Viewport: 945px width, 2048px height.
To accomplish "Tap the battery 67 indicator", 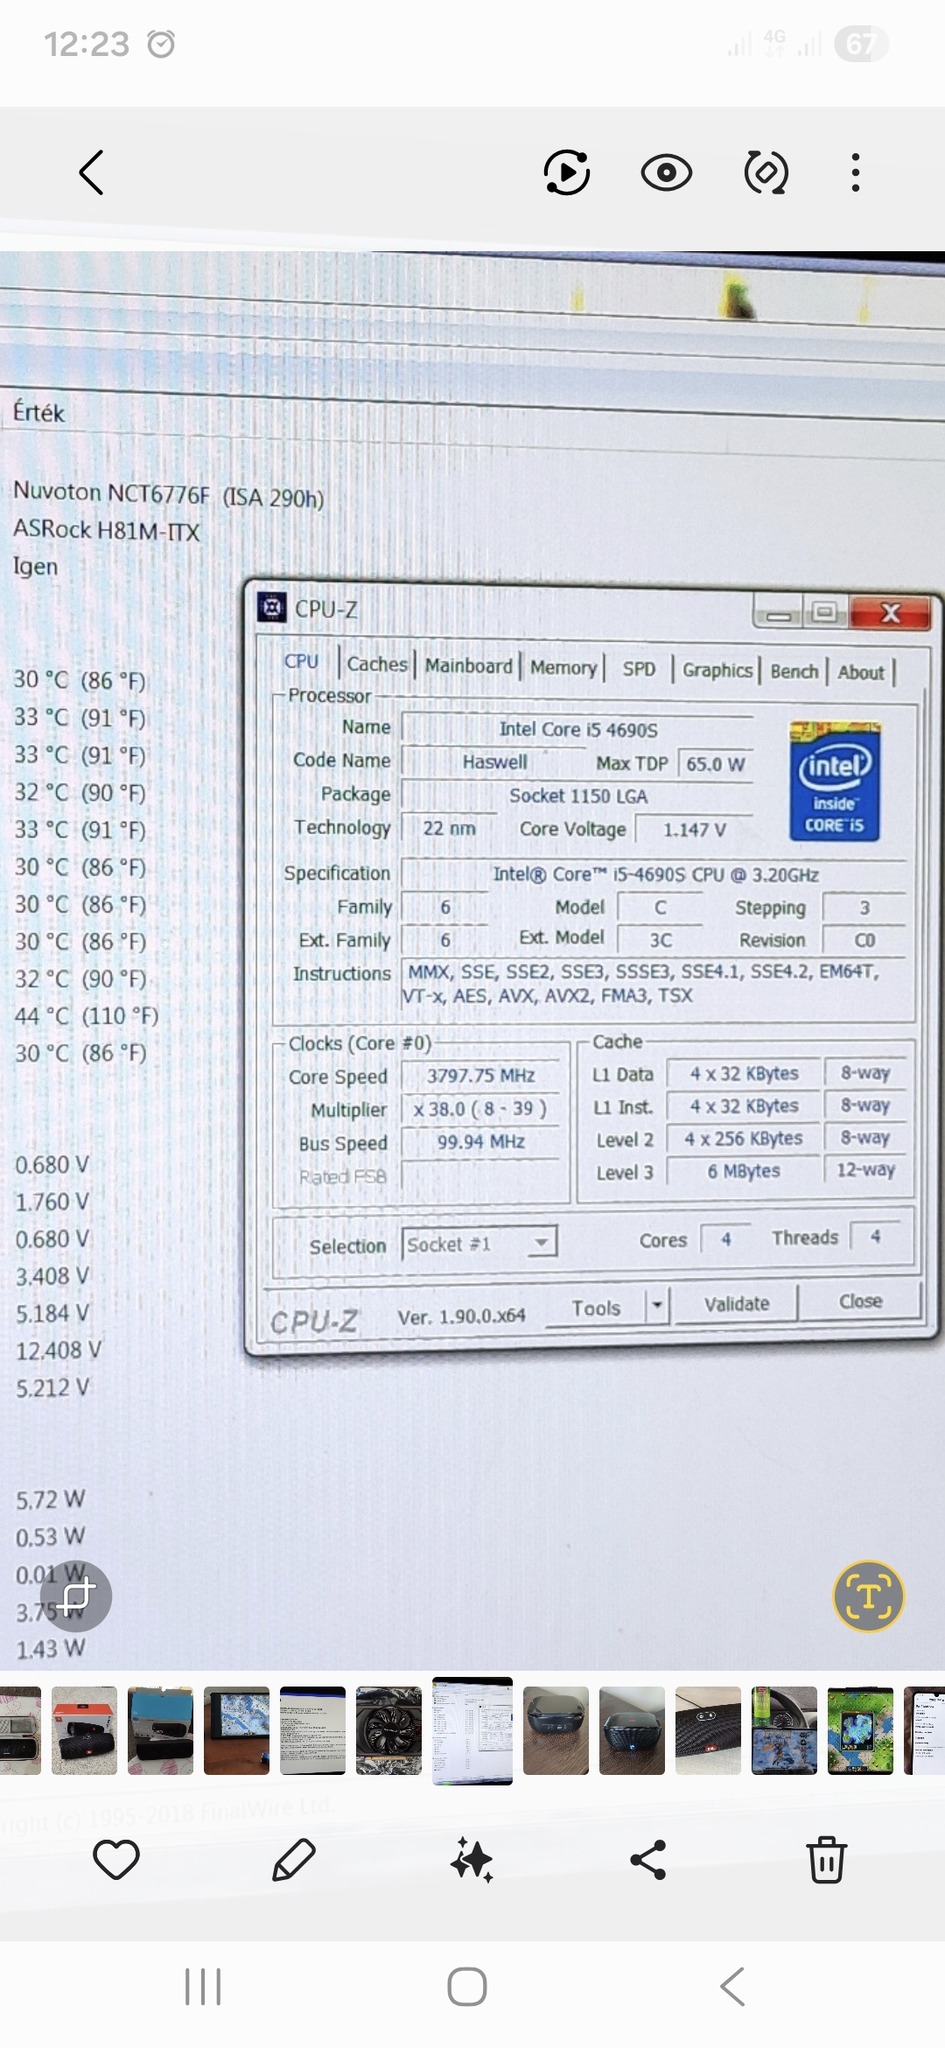I will pyautogui.click(x=861, y=44).
